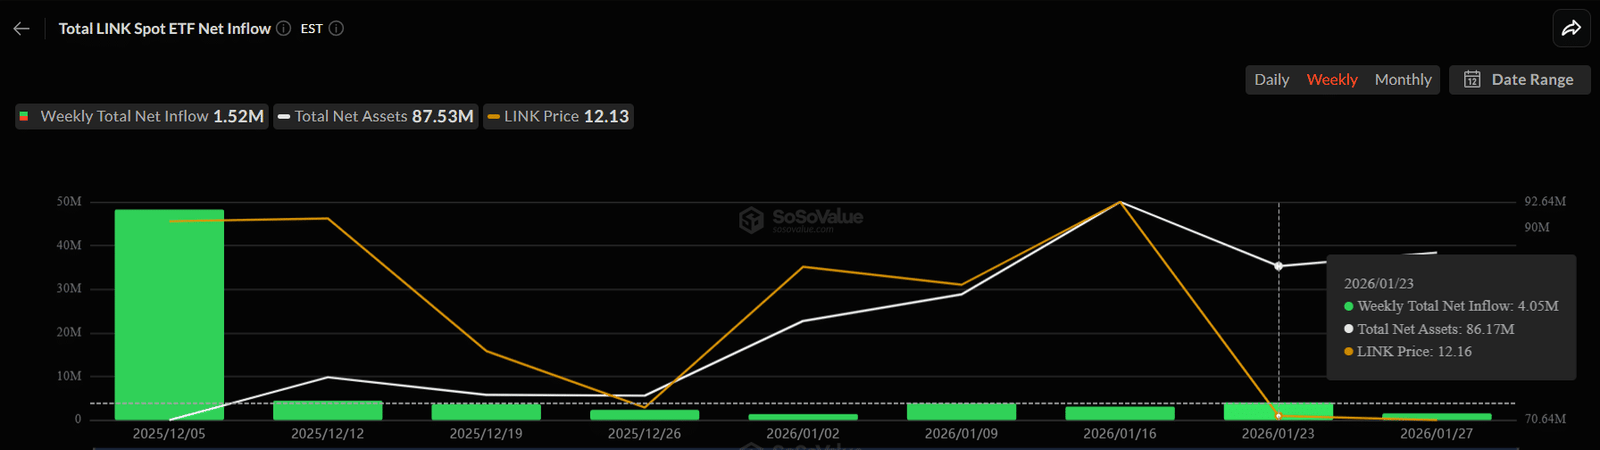The width and height of the screenshot is (1600, 450).
Task: Click the 2026/01/27 green bar
Action: pos(1436,416)
